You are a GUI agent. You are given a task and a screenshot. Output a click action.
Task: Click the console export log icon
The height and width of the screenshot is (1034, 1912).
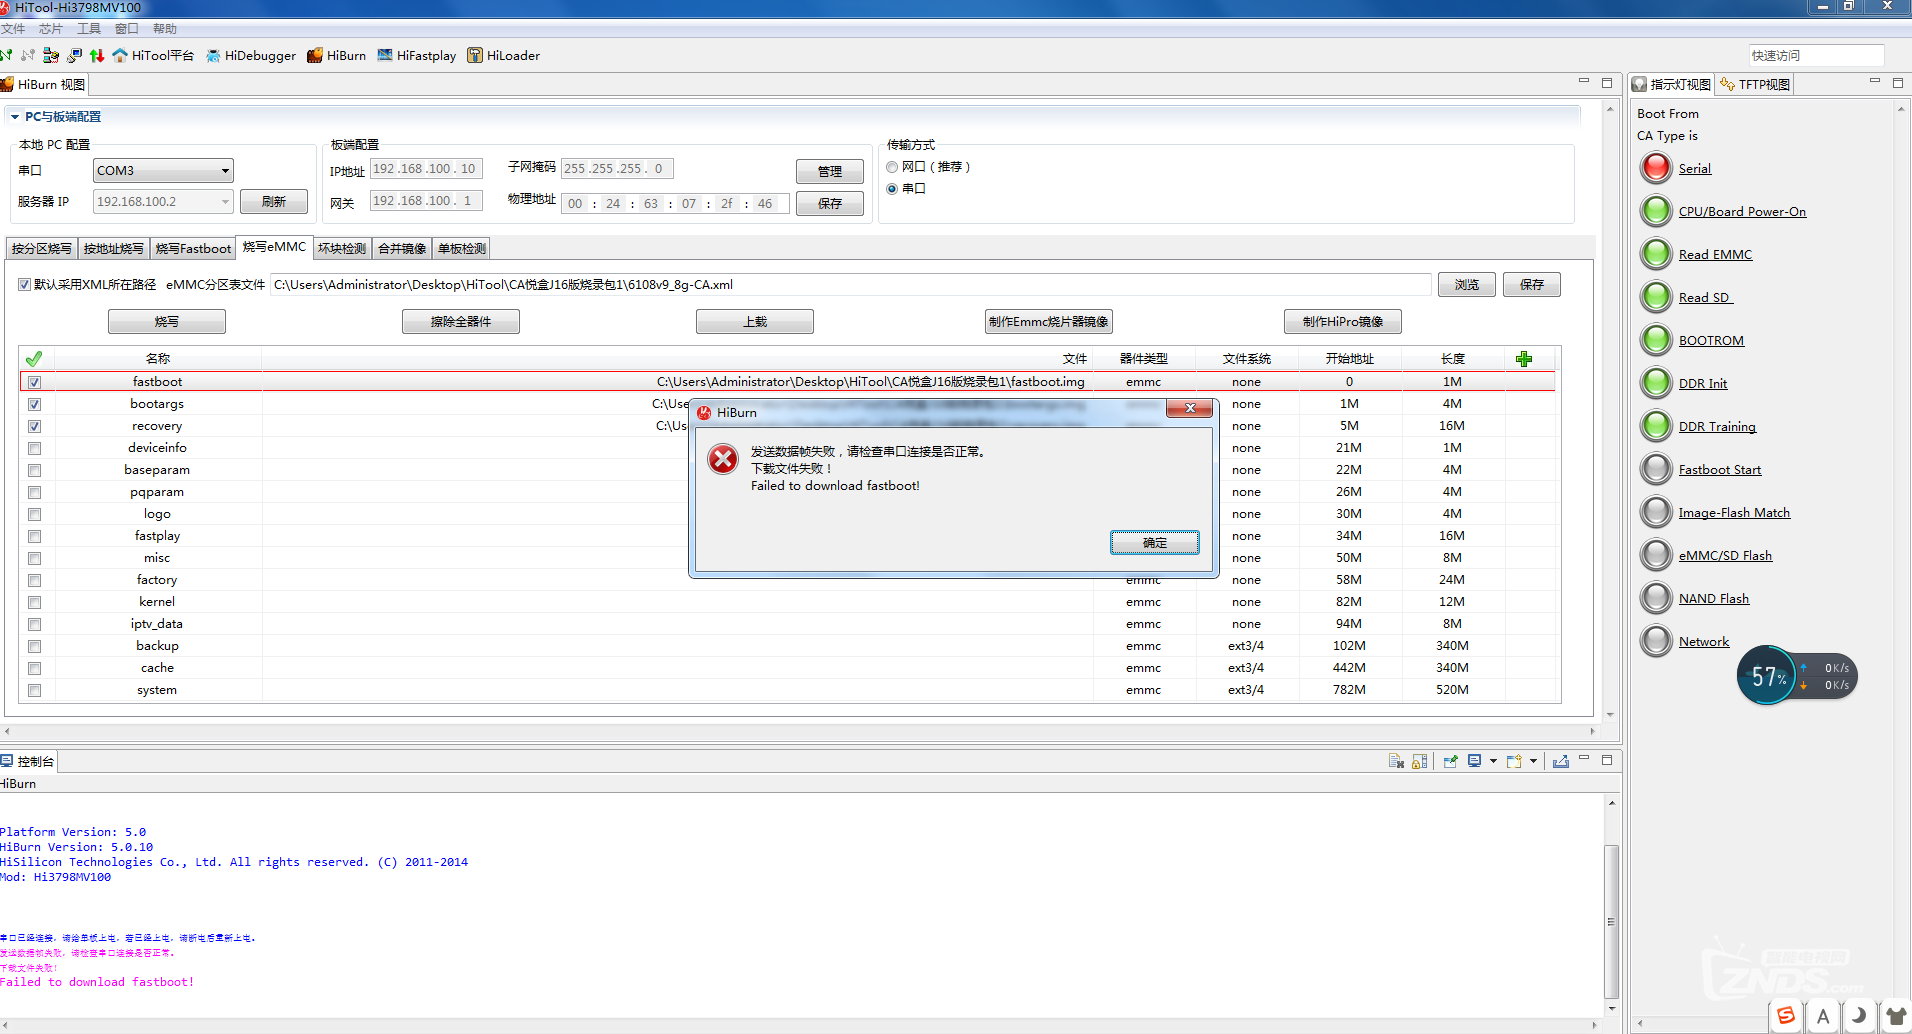pos(1560,761)
